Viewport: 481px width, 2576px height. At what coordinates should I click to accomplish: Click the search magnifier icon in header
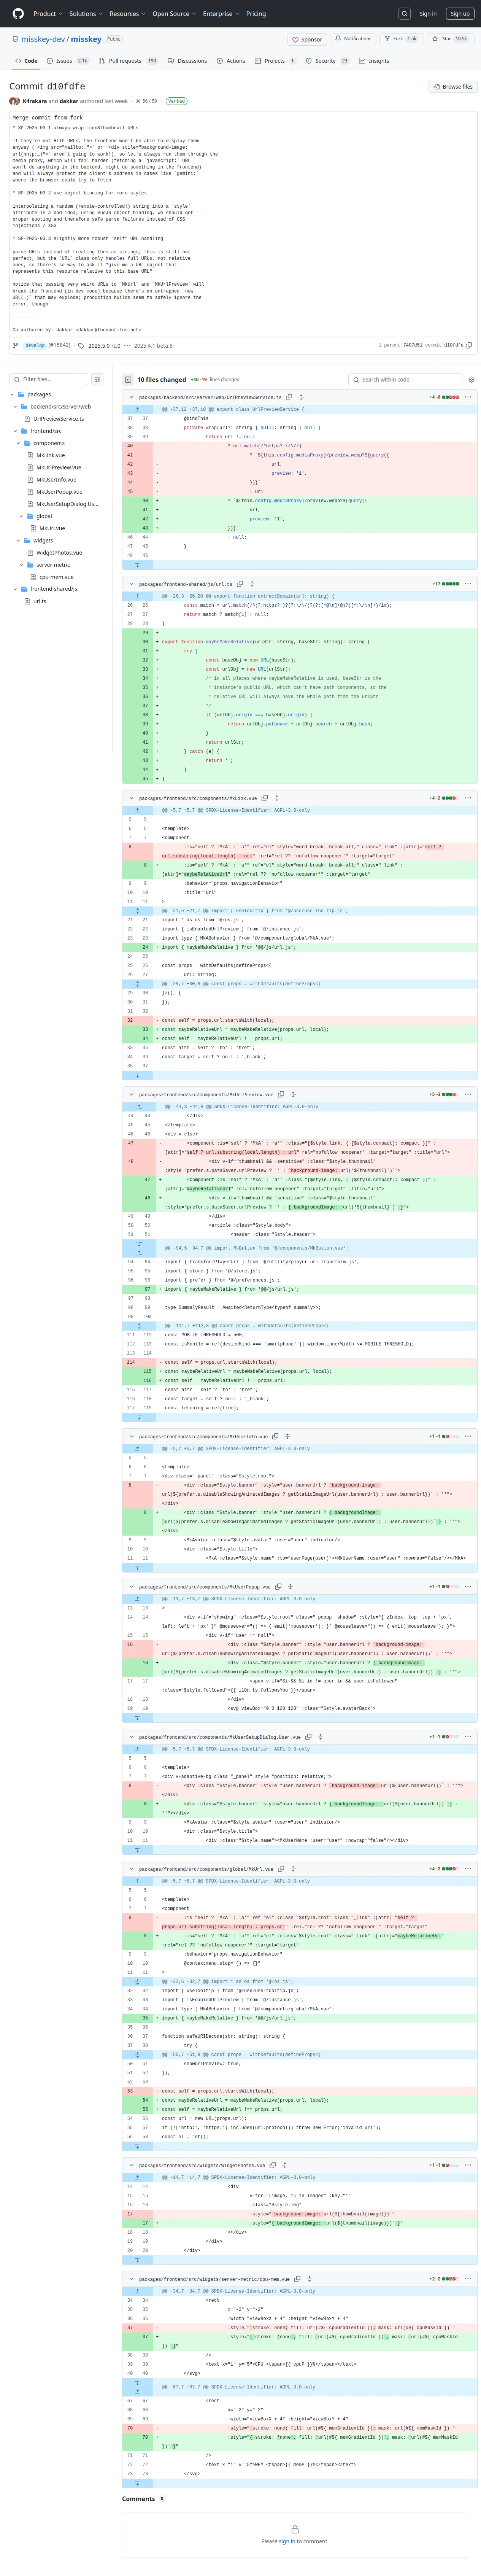coord(404,14)
